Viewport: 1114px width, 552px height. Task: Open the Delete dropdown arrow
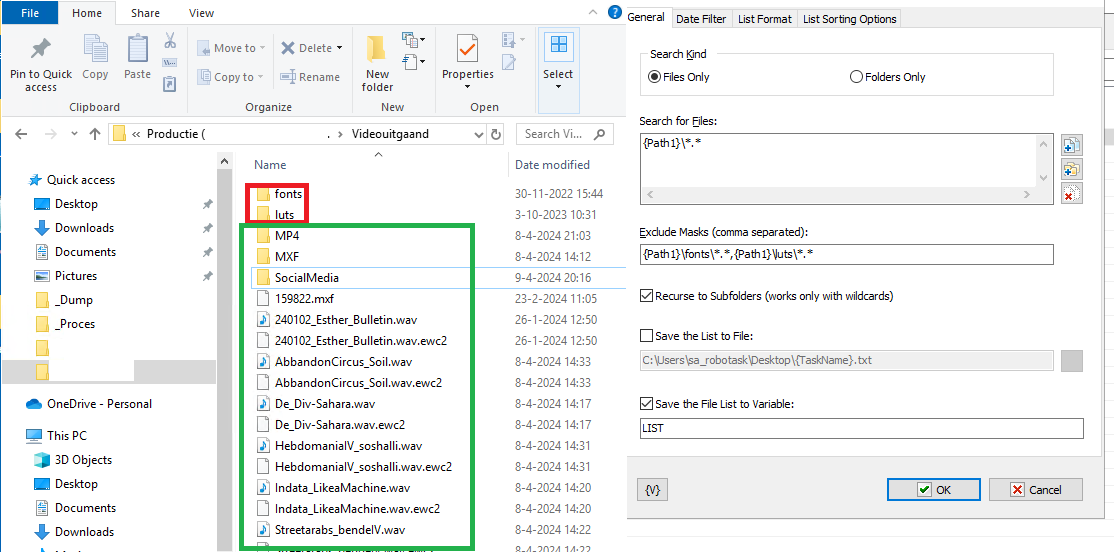(x=339, y=48)
